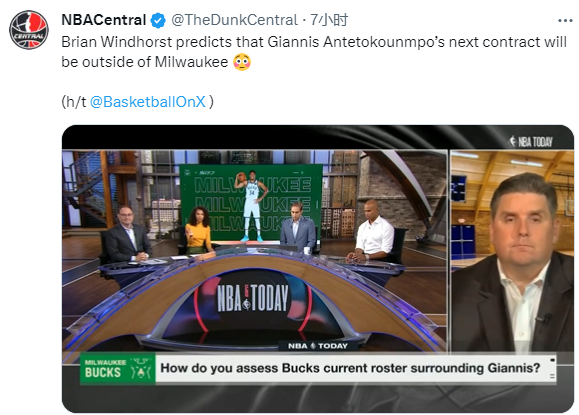Click the panelist in white shirt
This screenshot has height=415, width=579.
(x=372, y=231)
